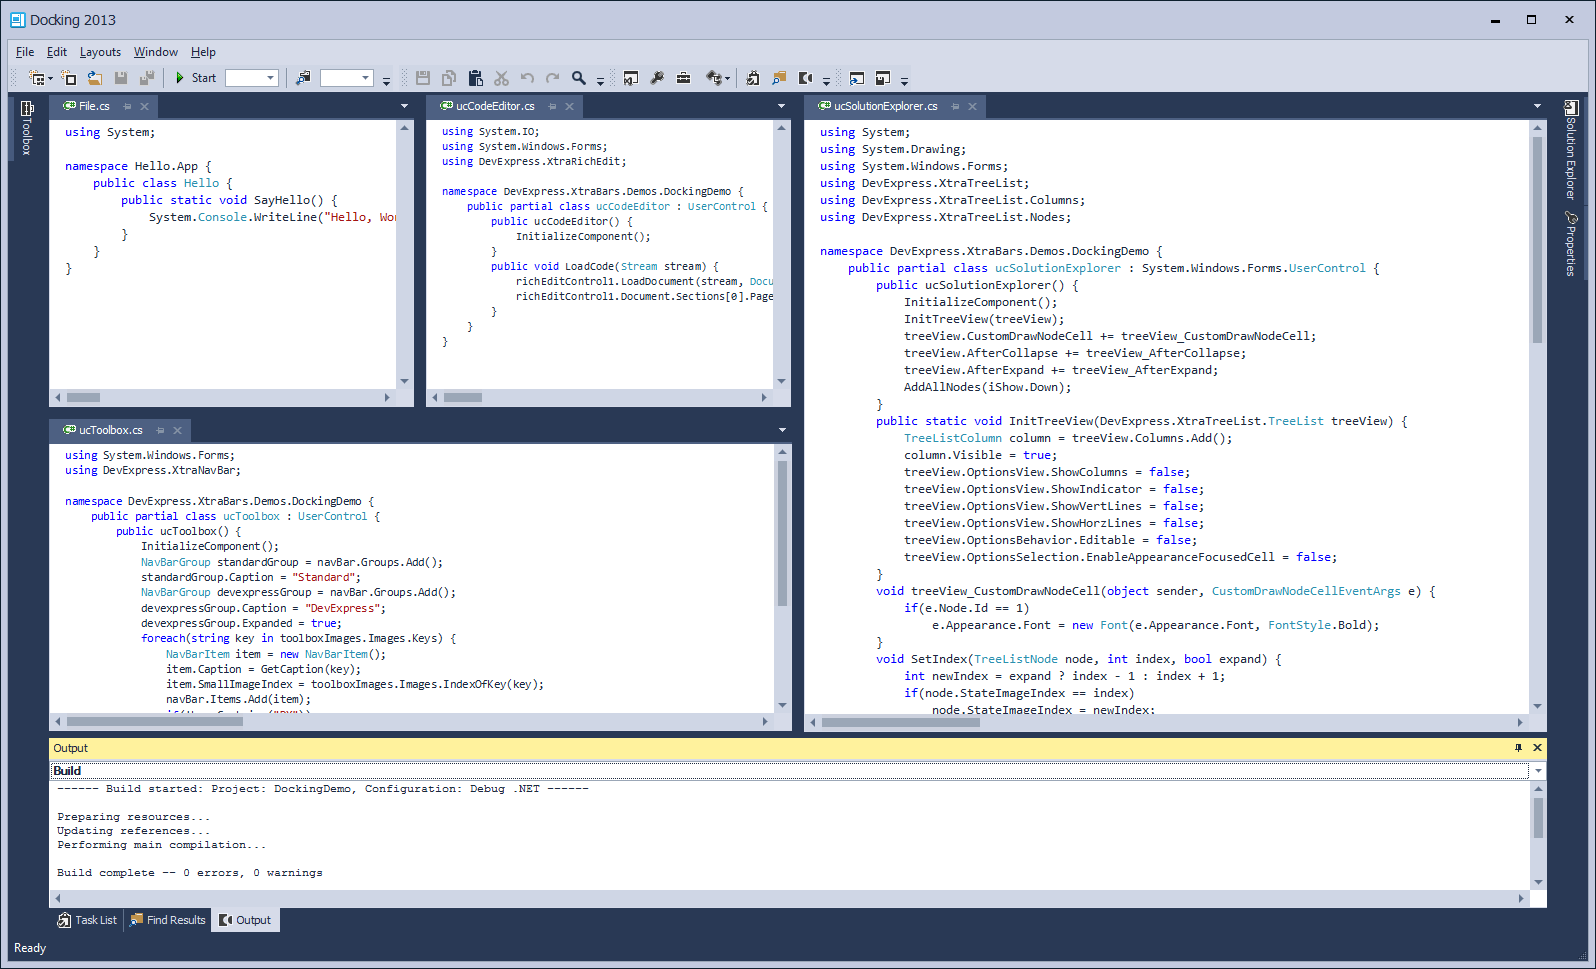Click the Find magnifier icon
Screen dimensions: 1596x969
tap(578, 78)
